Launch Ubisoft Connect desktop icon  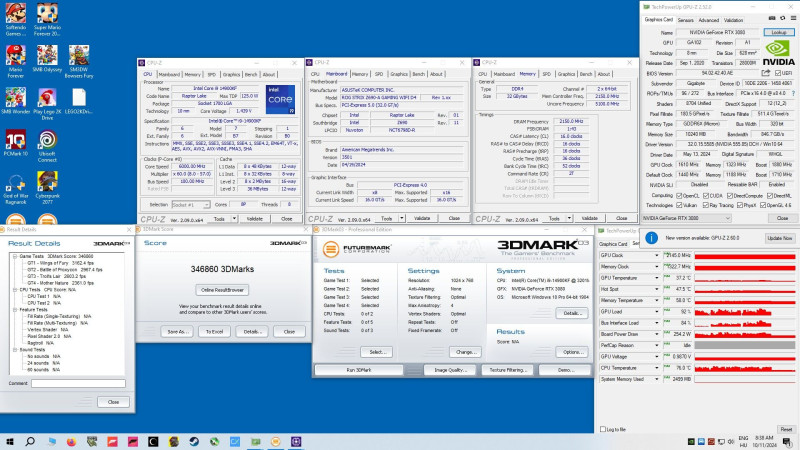47,145
